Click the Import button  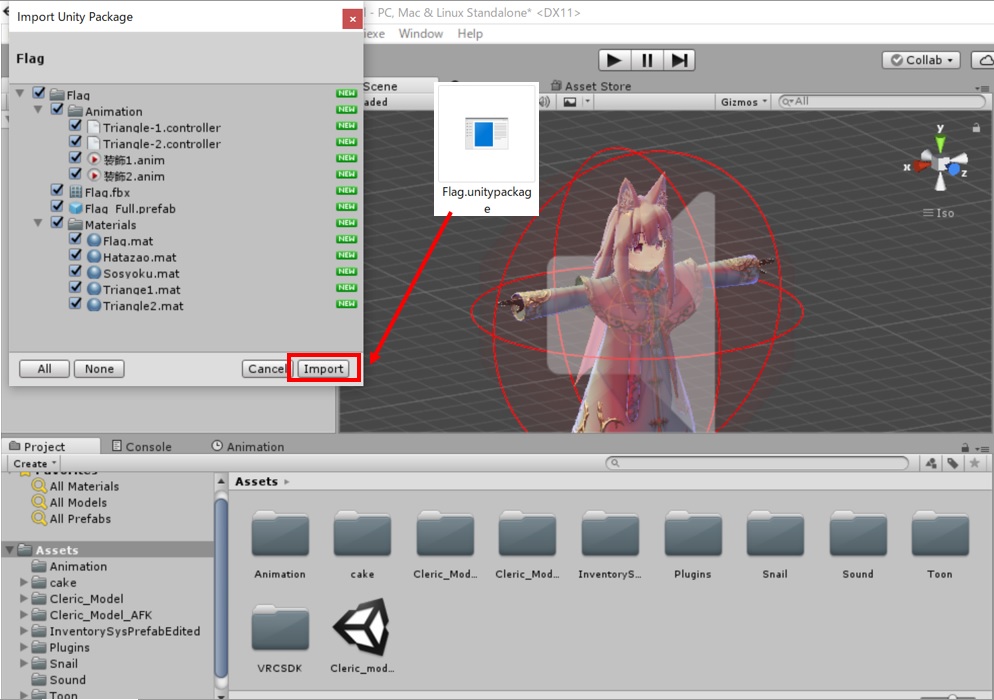(323, 369)
